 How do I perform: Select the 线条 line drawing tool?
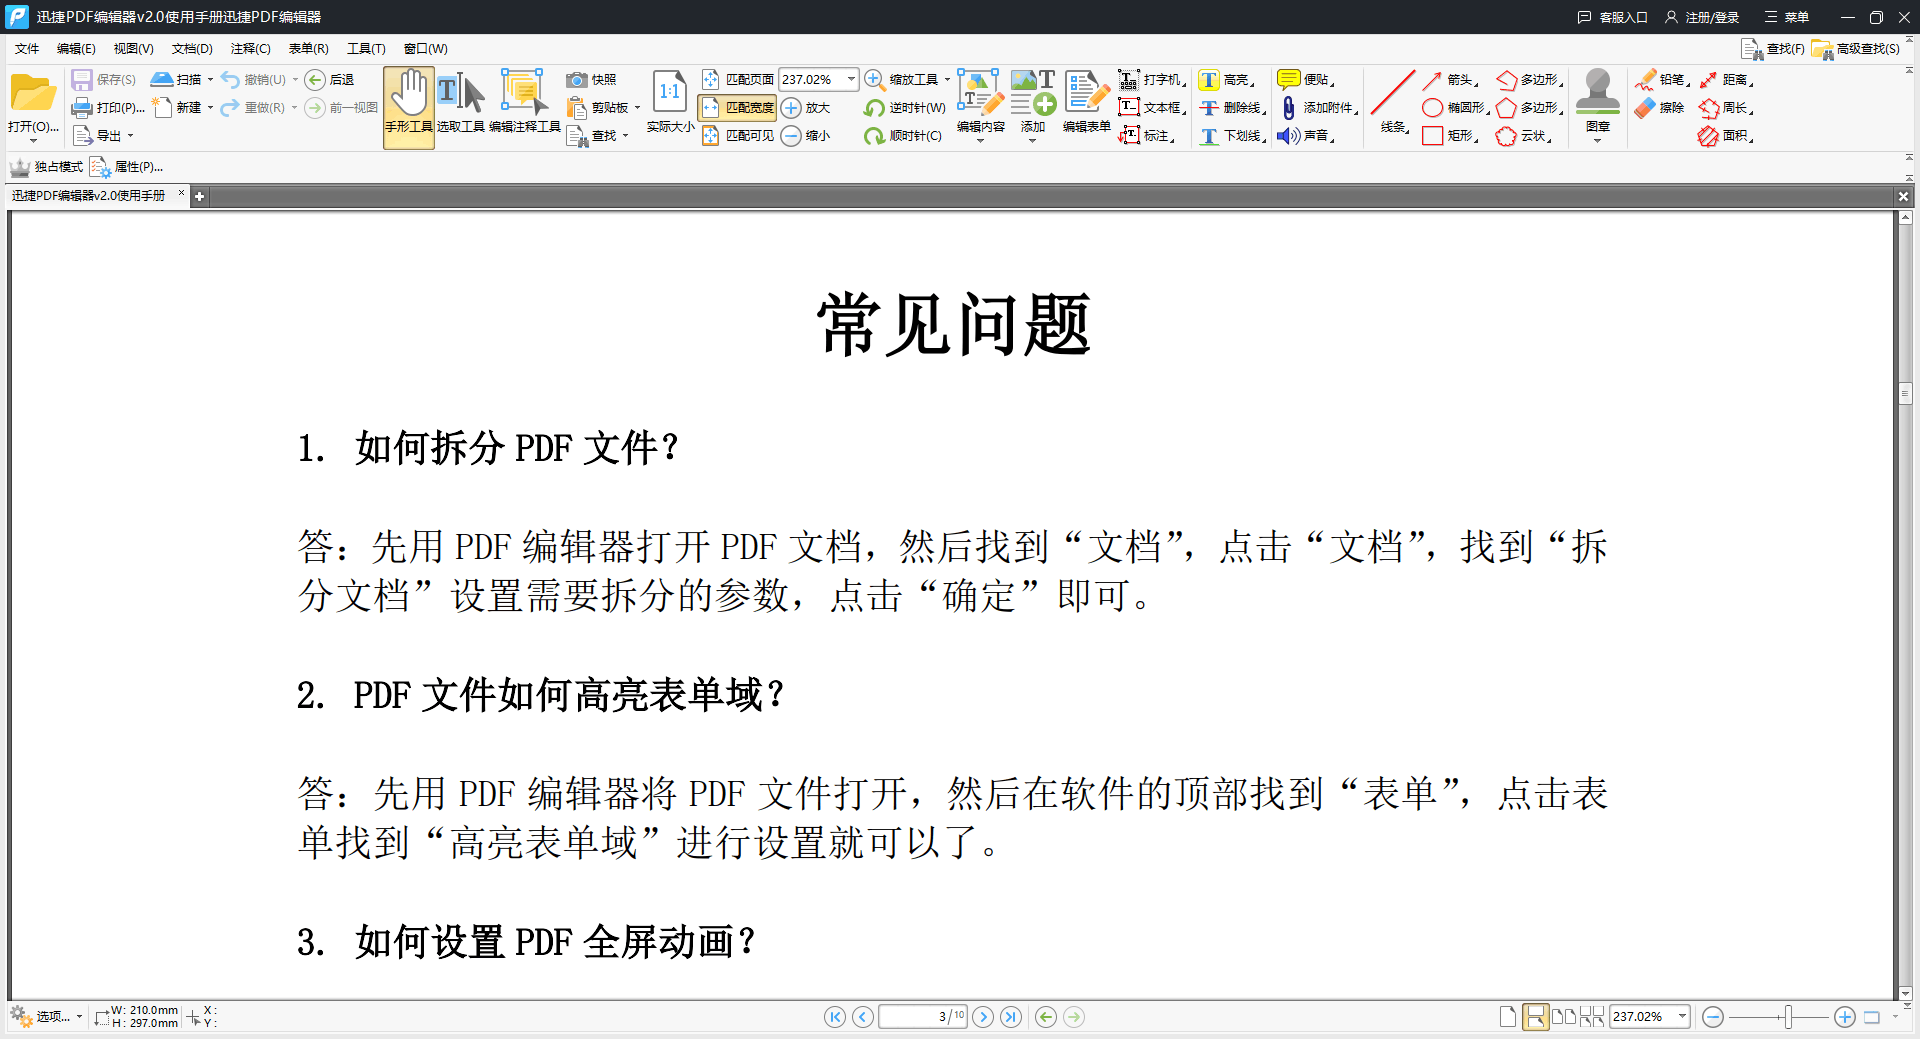(x=1393, y=101)
